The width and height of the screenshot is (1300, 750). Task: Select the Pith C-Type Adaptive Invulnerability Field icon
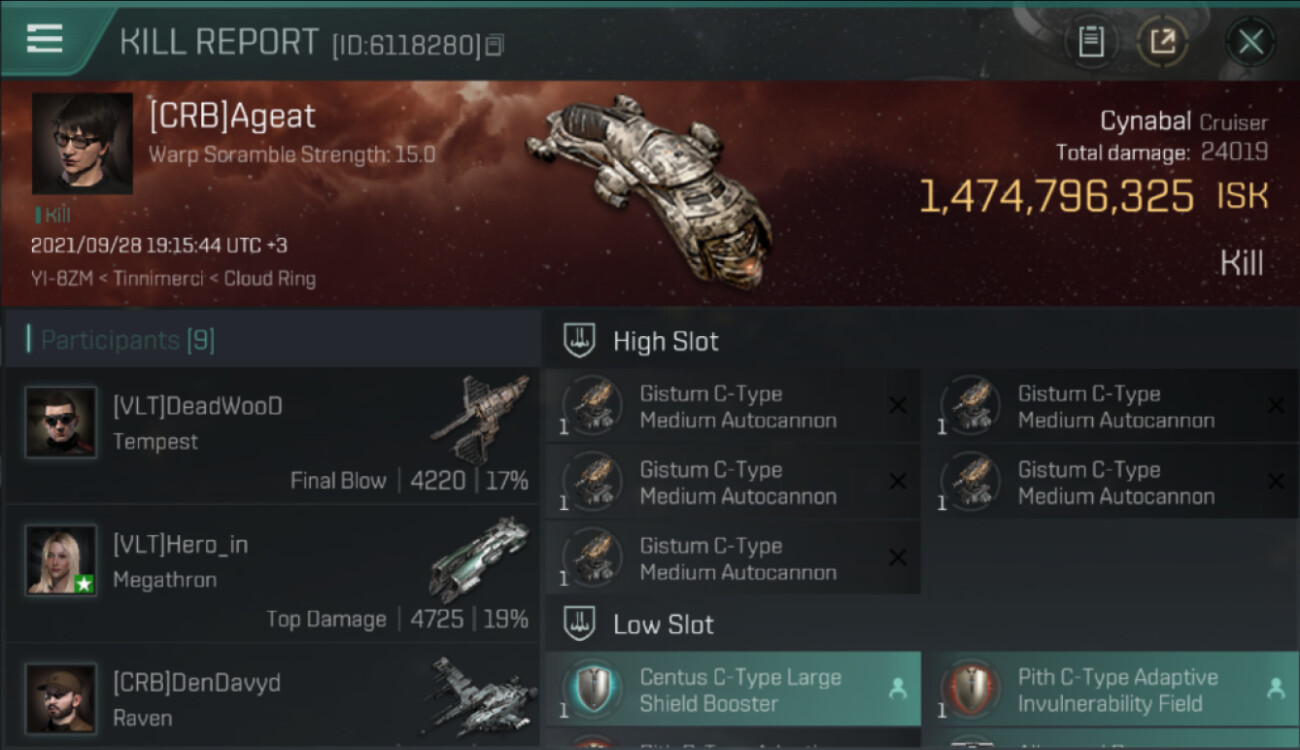pyautogui.click(x=971, y=689)
